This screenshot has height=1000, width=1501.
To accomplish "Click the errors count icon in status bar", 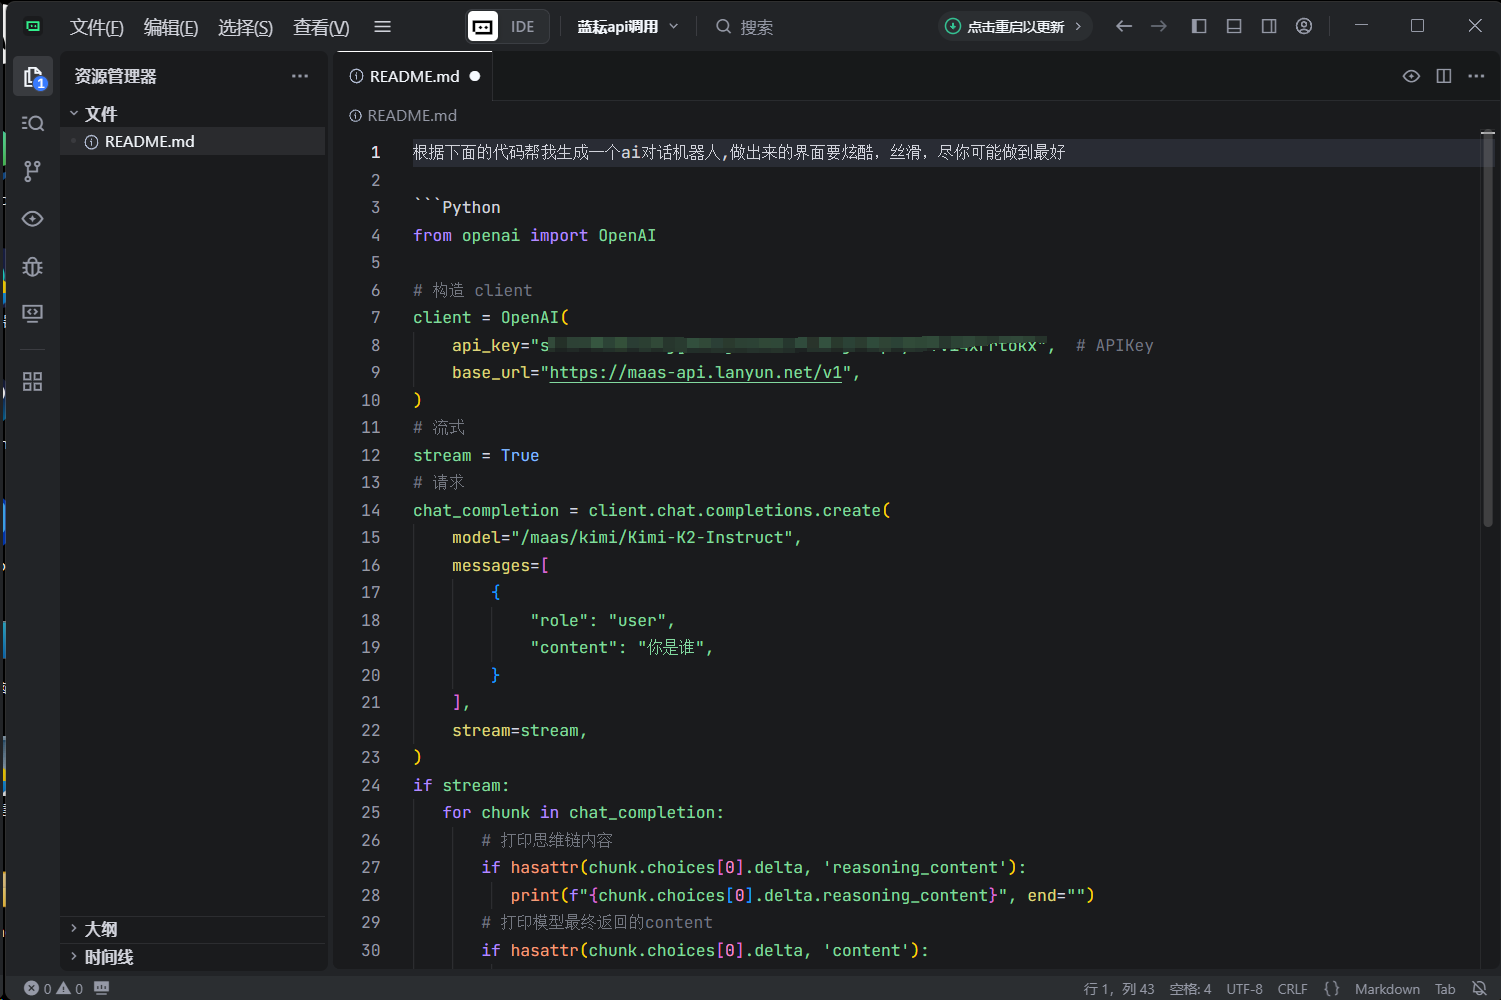I will pos(31,988).
